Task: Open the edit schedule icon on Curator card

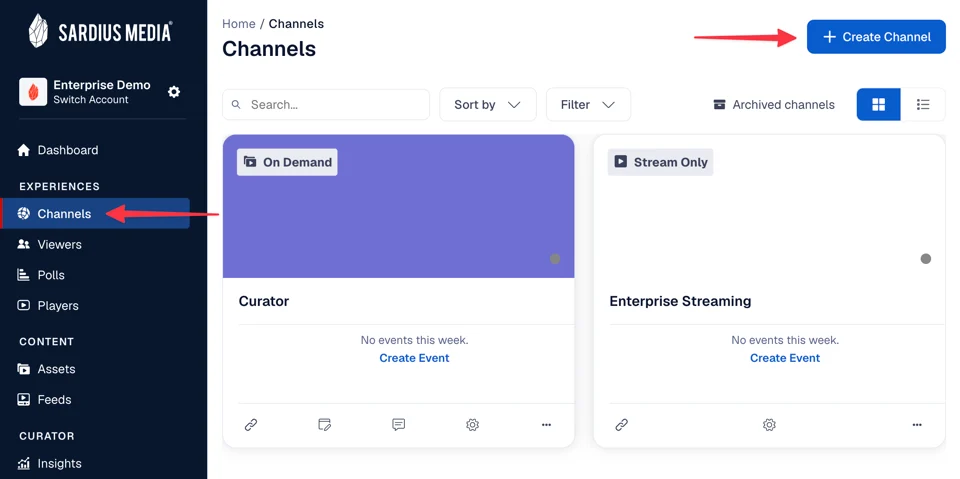Action: tap(324, 424)
